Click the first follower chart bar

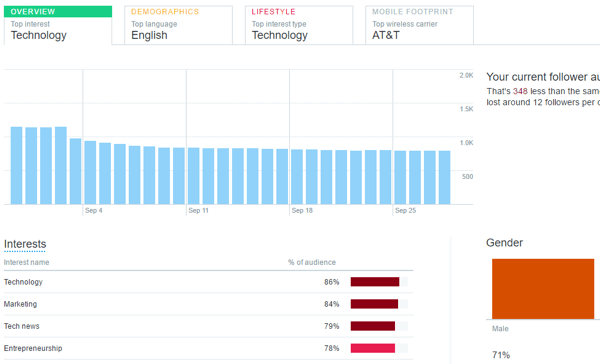(16, 165)
